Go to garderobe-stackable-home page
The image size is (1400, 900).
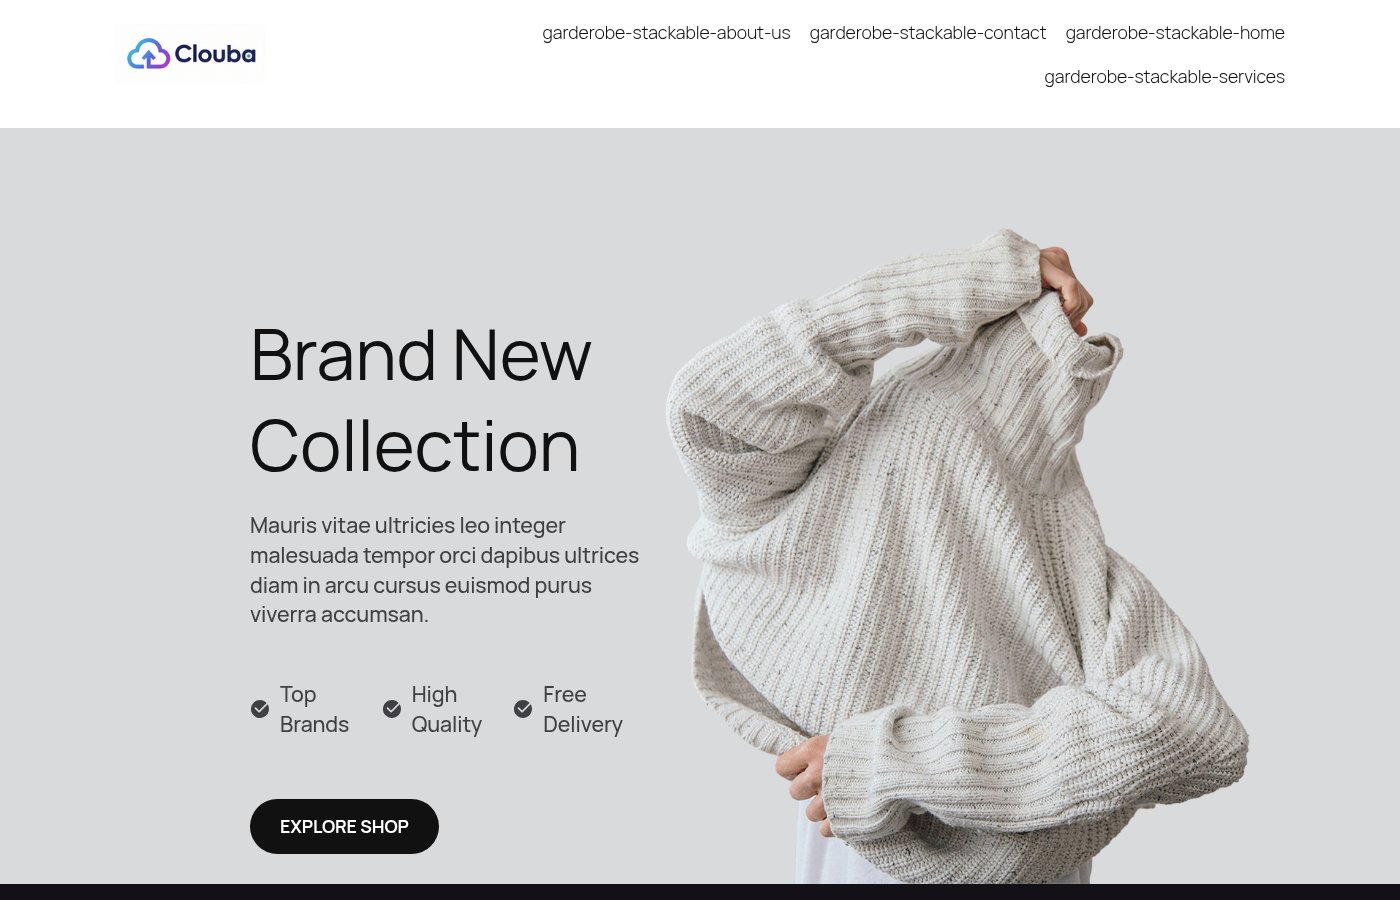point(1175,33)
